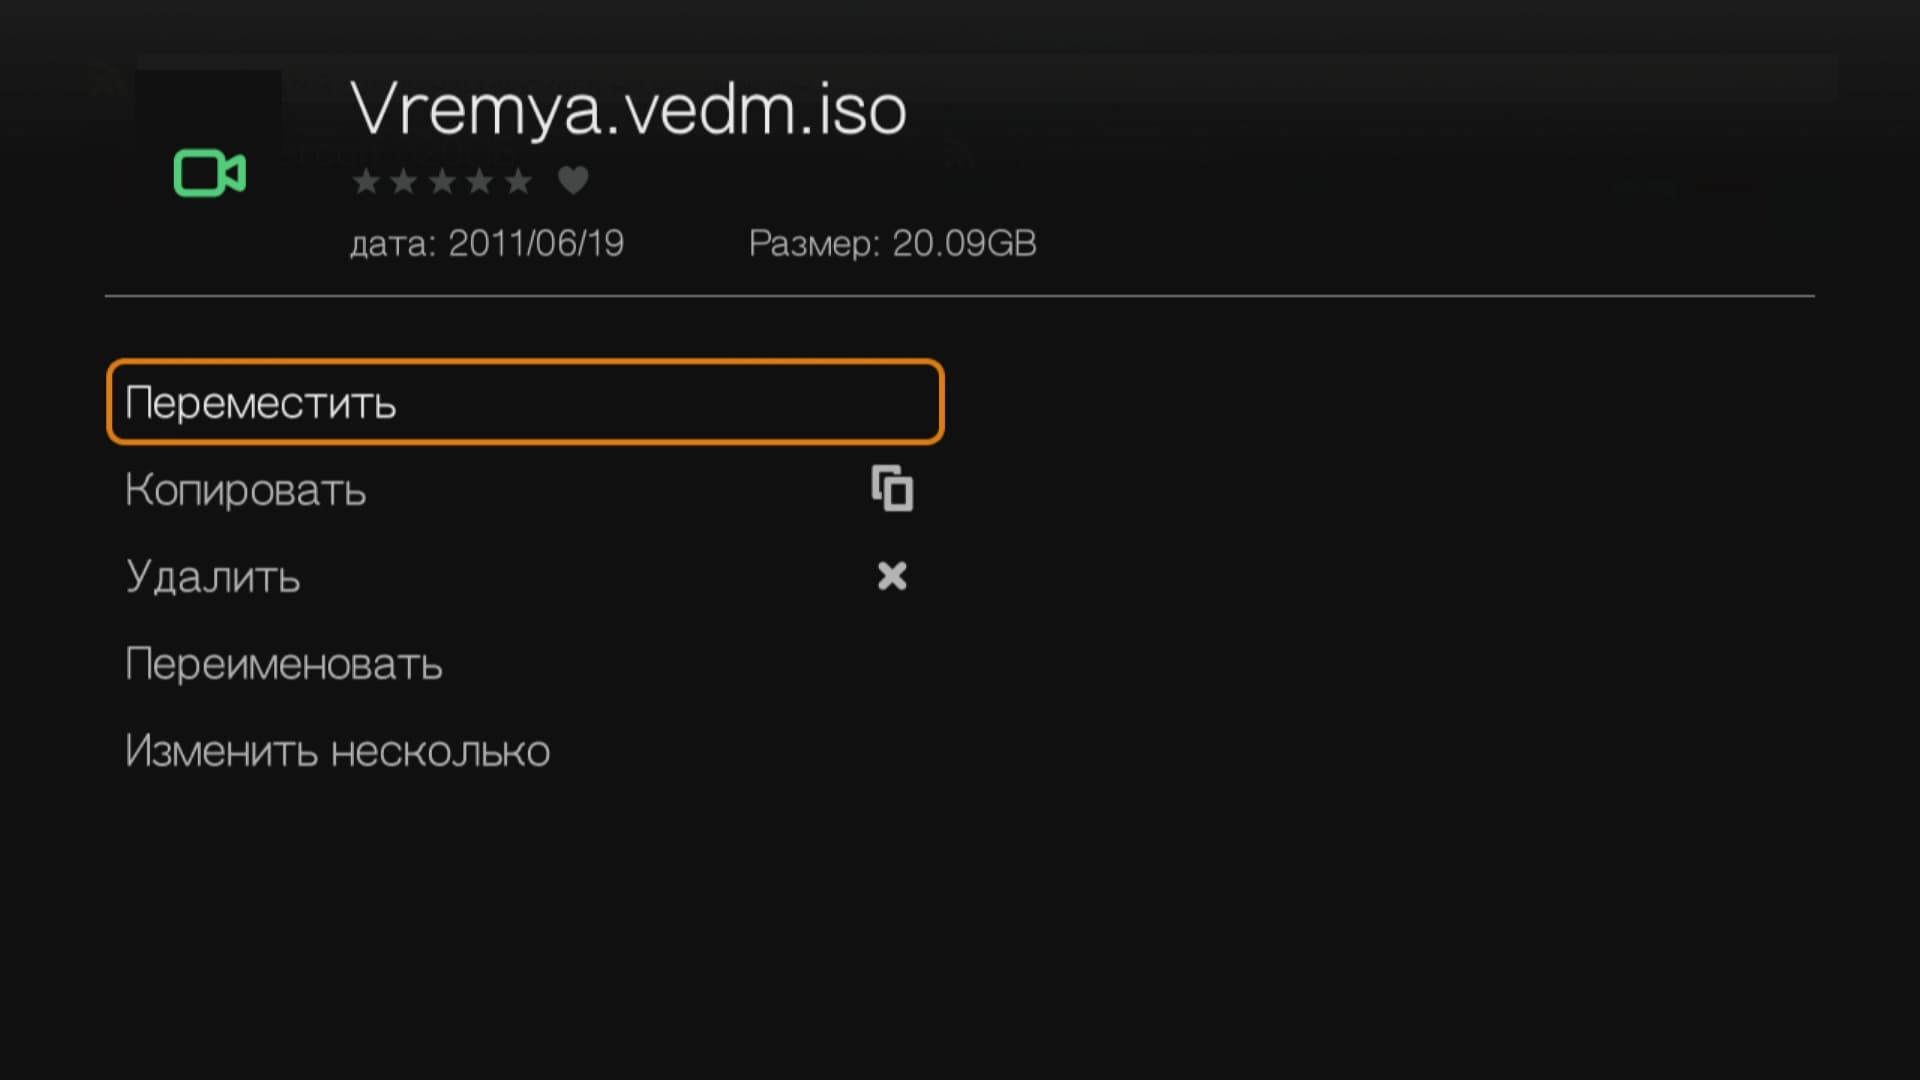Viewport: 1920px width, 1080px height.
Task: Toggle the heart favorite icon
Action: 573,181
